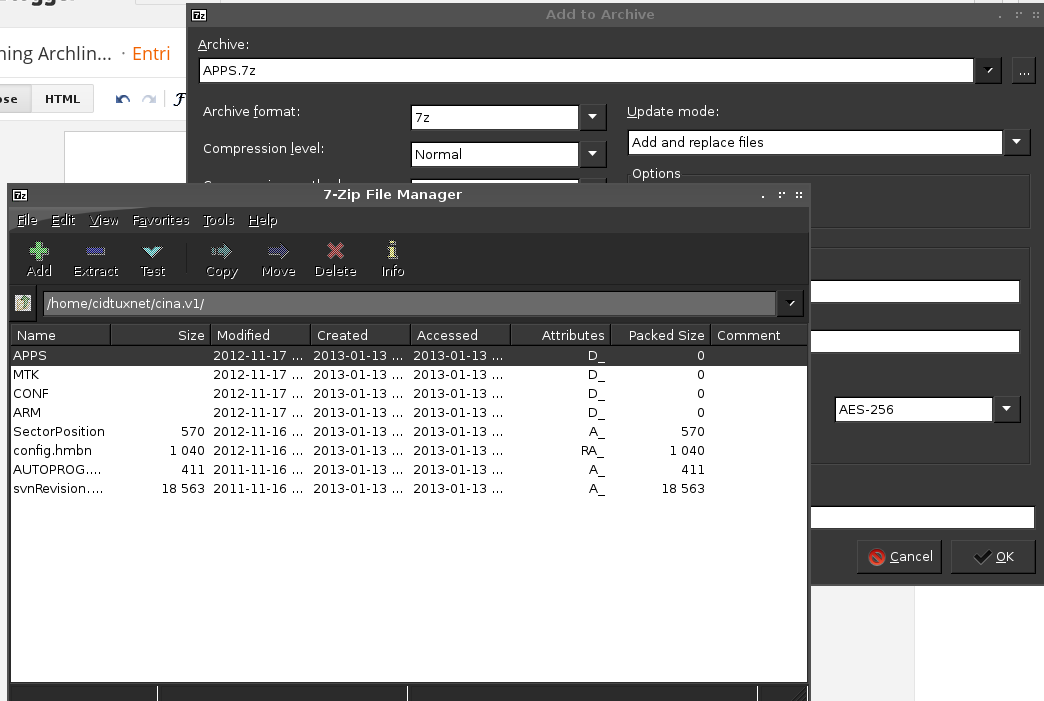Viewport: 1044px width, 701px height.
Task: Open the File menu
Action: click(27, 220)
